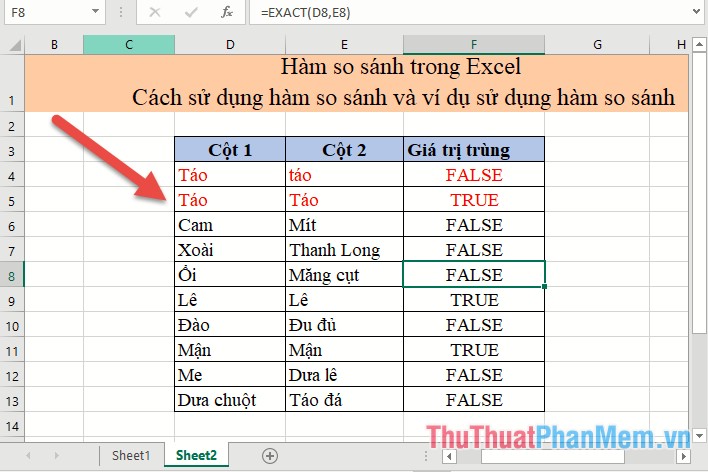
Task: Click header cell 'Cột 1'
Action: pos(230,150)
